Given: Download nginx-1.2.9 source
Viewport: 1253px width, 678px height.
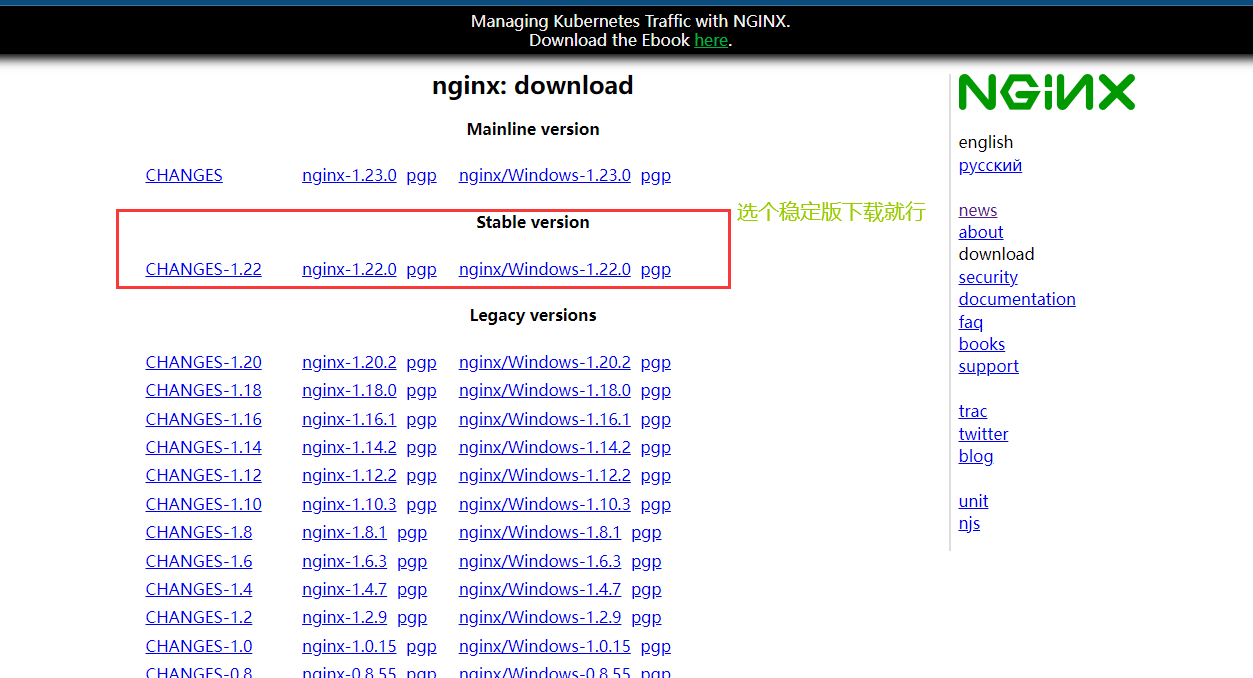Looking at the screenshot, I should click(344, 617).
